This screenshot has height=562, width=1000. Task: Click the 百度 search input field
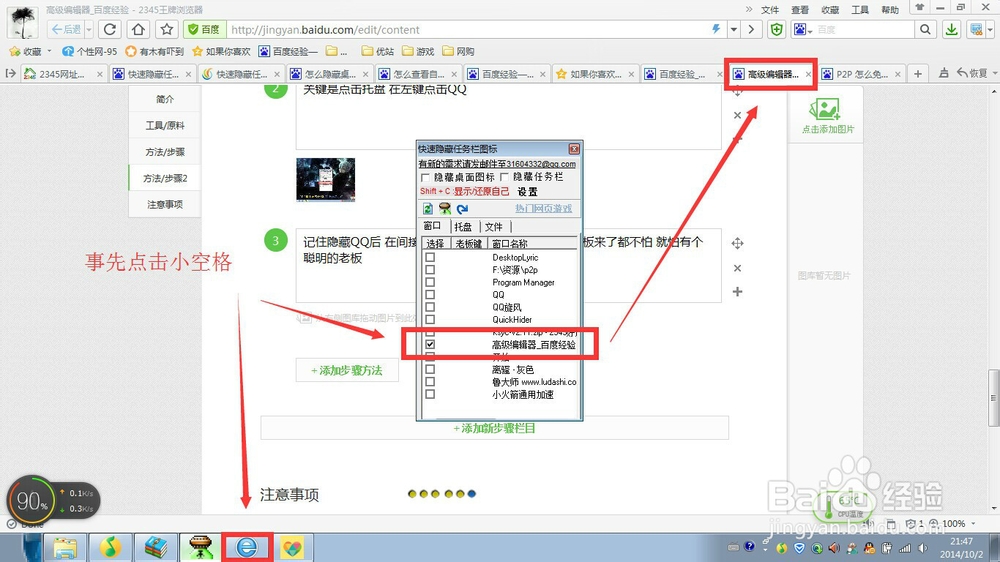click(x=864, y=29)
